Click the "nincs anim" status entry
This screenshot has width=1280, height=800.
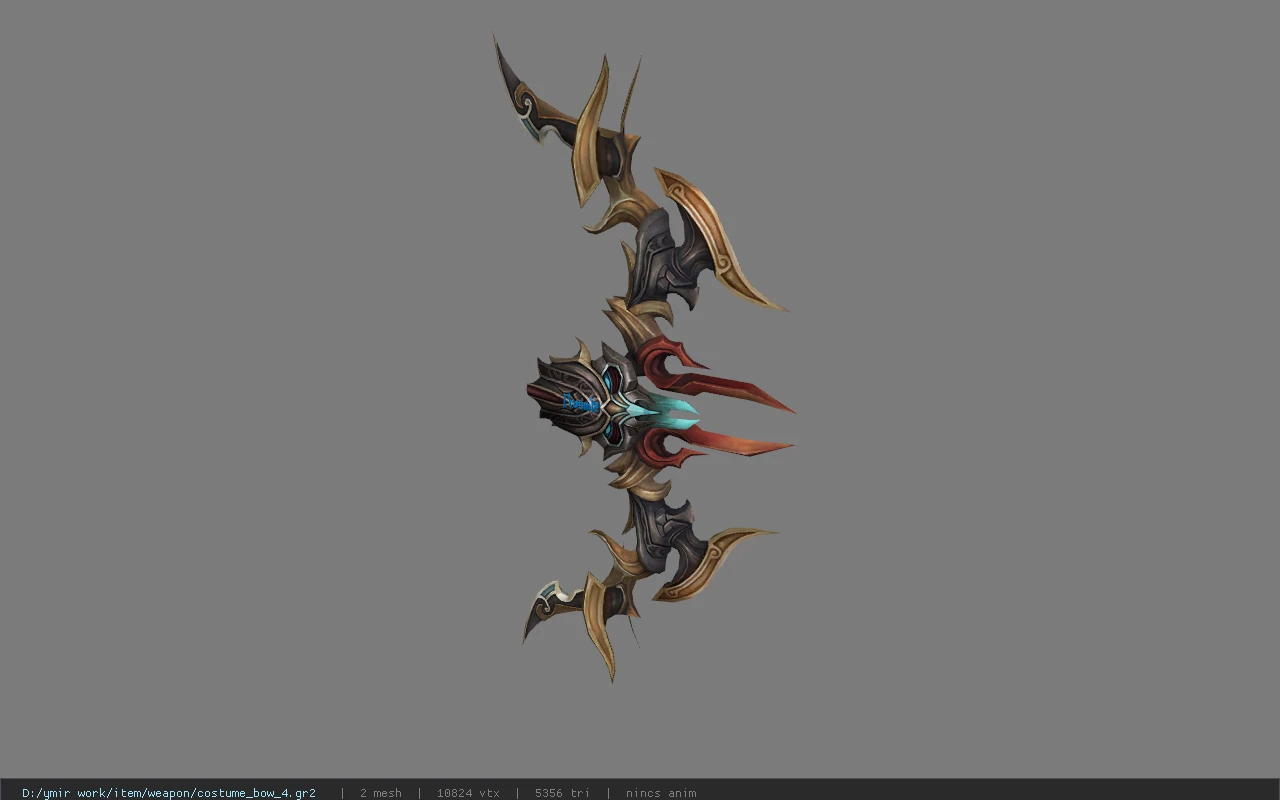[661, 793]
